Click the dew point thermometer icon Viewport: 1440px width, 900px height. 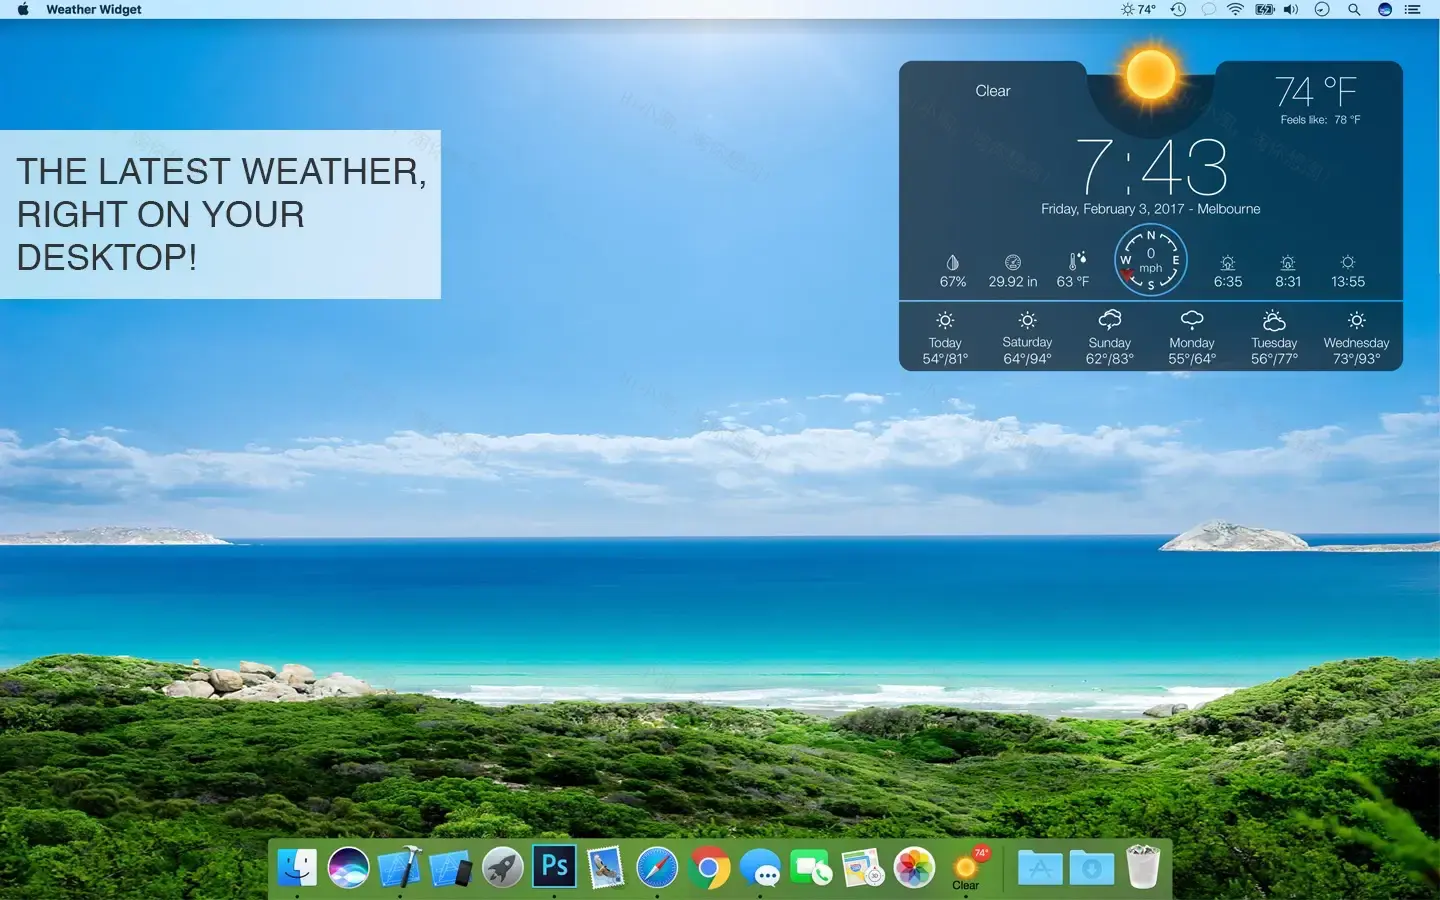[x=1073, y=261]
